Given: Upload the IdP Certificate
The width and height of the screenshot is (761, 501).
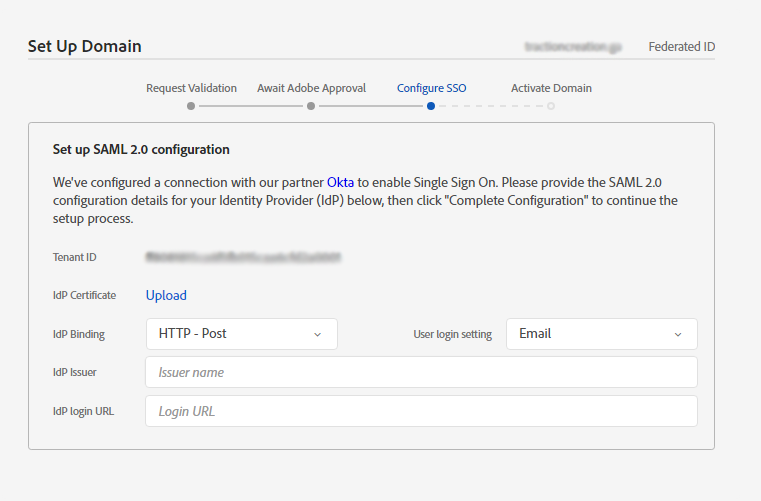Looking at the screenshot, I should click(166, 295).
